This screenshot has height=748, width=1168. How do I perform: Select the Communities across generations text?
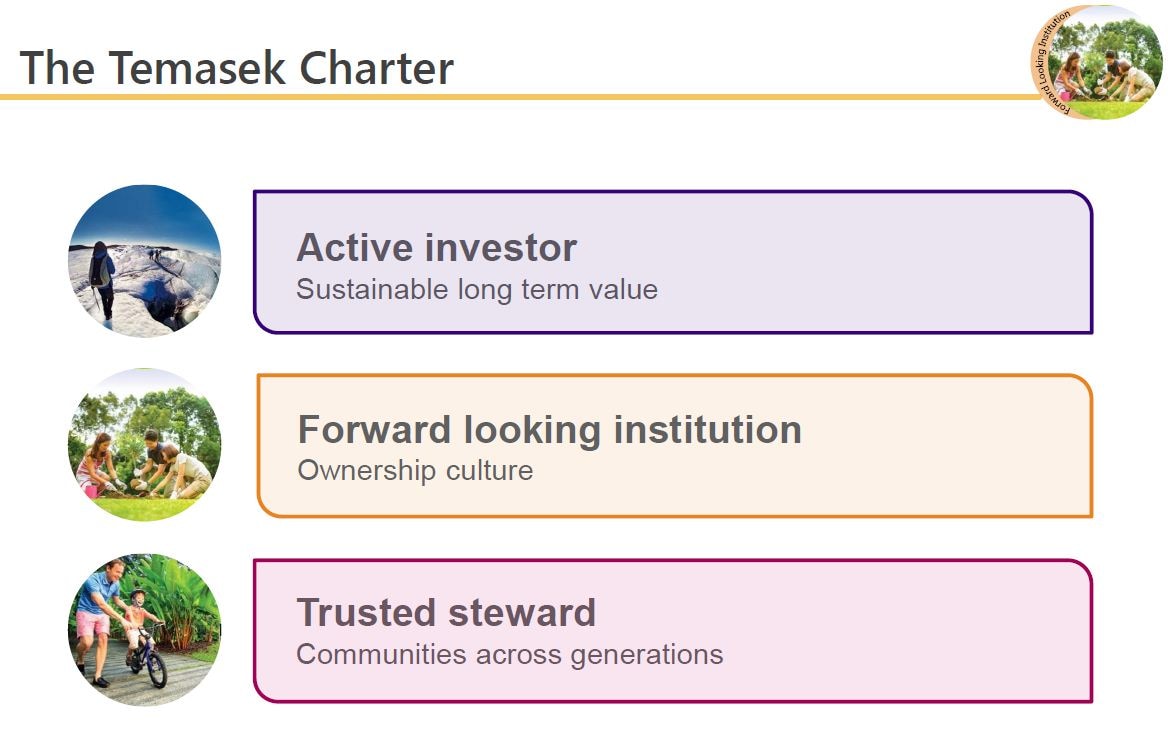[510, 655]
